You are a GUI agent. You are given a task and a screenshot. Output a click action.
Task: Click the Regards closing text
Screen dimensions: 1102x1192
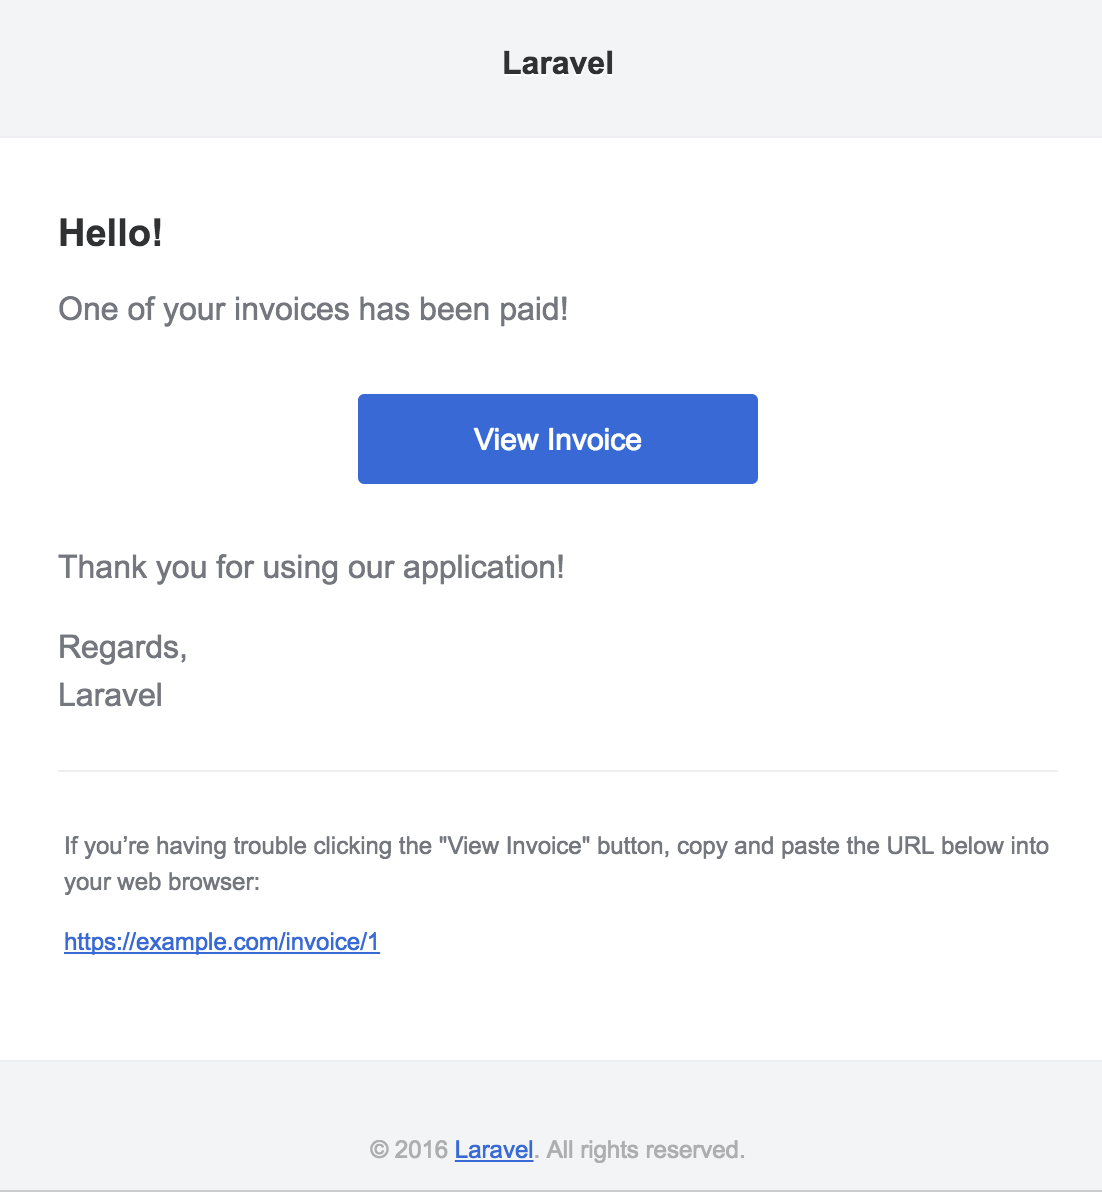(122, 646)
